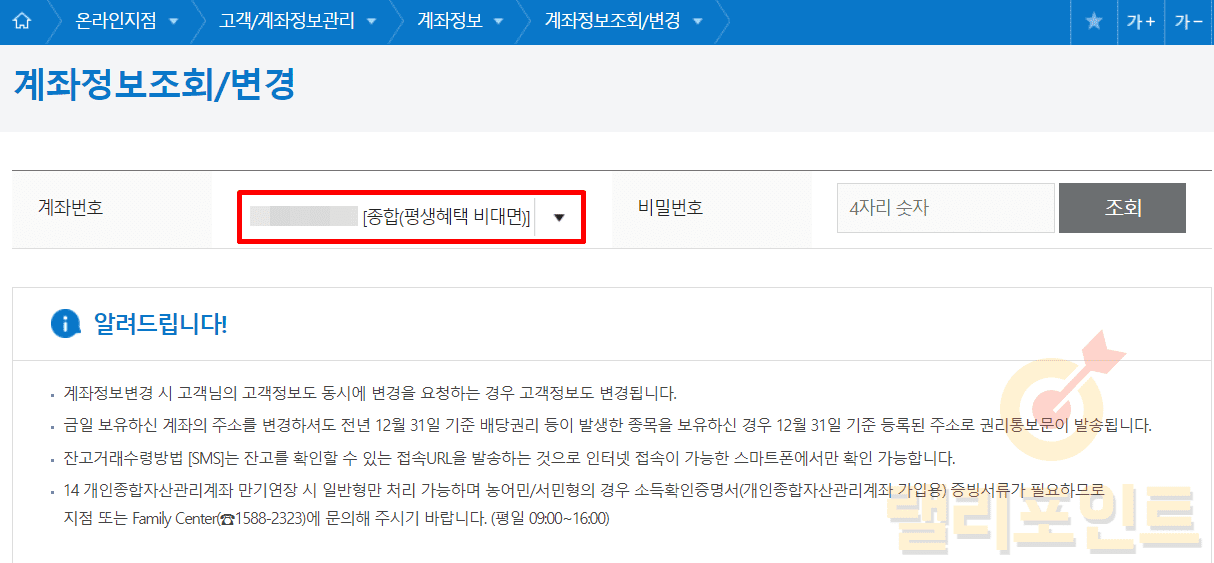Click the large 계좌정보조회/변경 page title
This screenshot has height=563, width=1214.
coord(154,84)
